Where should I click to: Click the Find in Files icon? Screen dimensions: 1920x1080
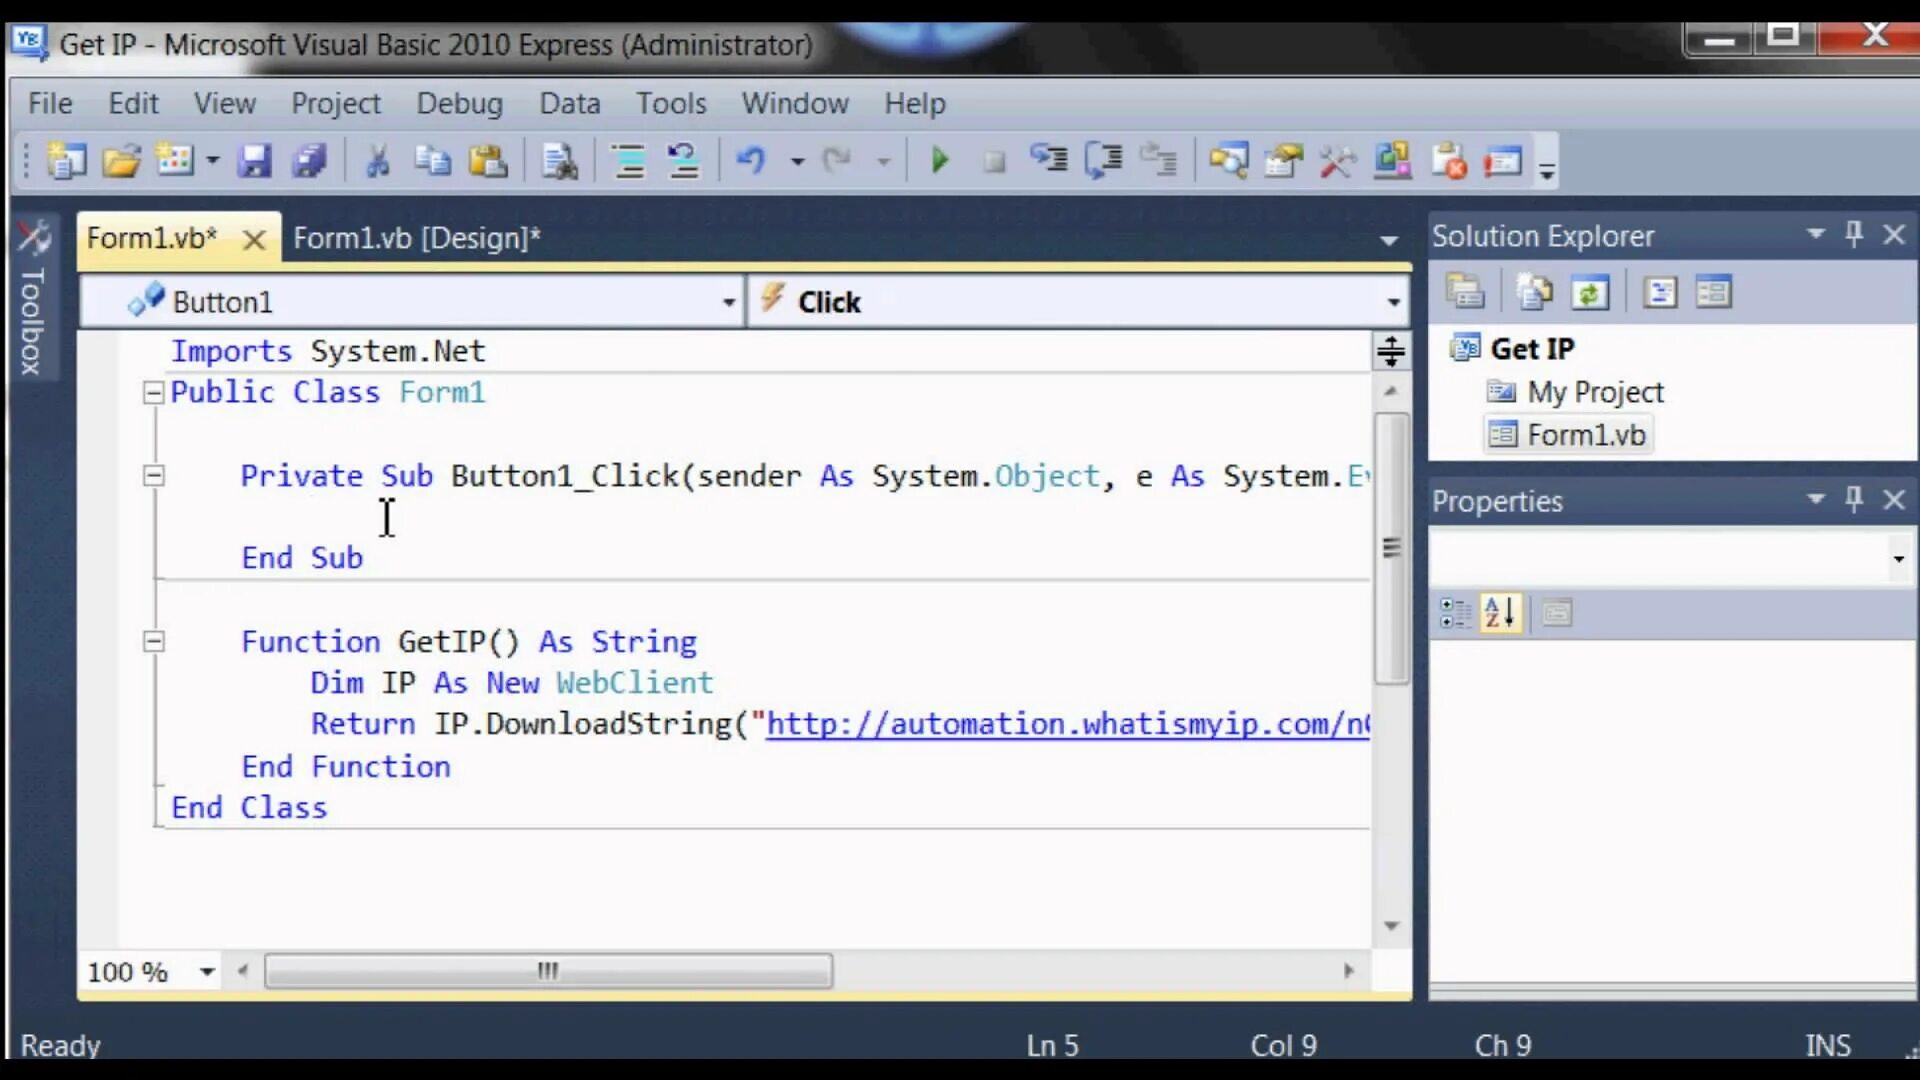(x=559, y=160)
